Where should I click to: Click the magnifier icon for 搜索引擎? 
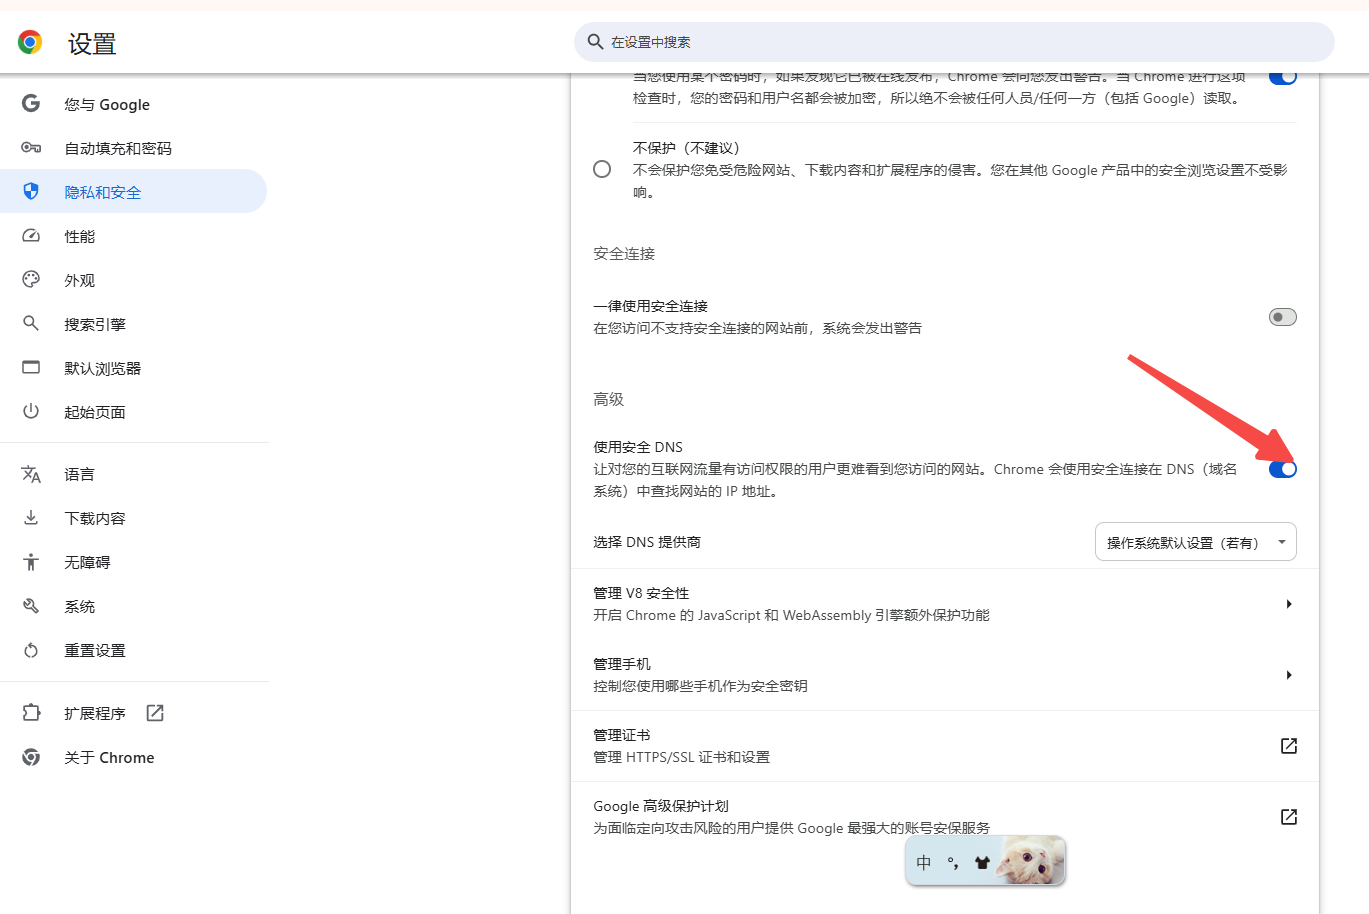coord(31,324)
